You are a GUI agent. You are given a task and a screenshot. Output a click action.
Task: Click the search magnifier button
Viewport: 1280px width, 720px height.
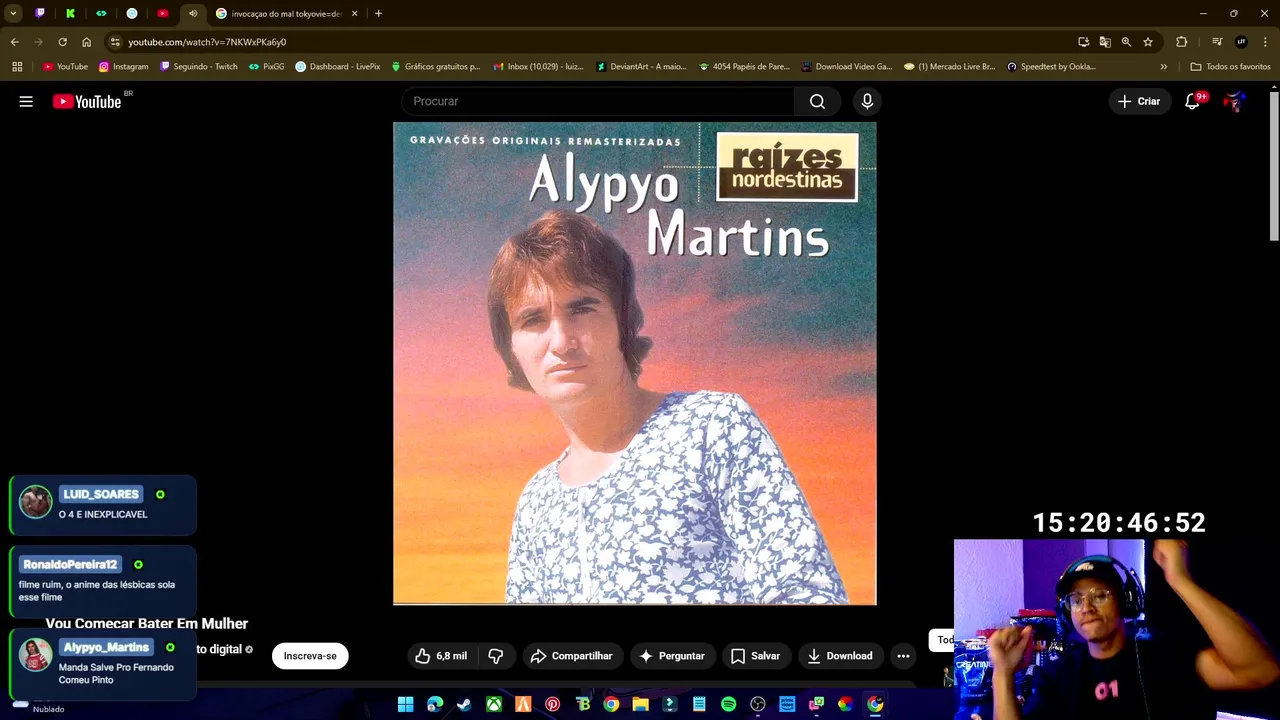point(817,101)
